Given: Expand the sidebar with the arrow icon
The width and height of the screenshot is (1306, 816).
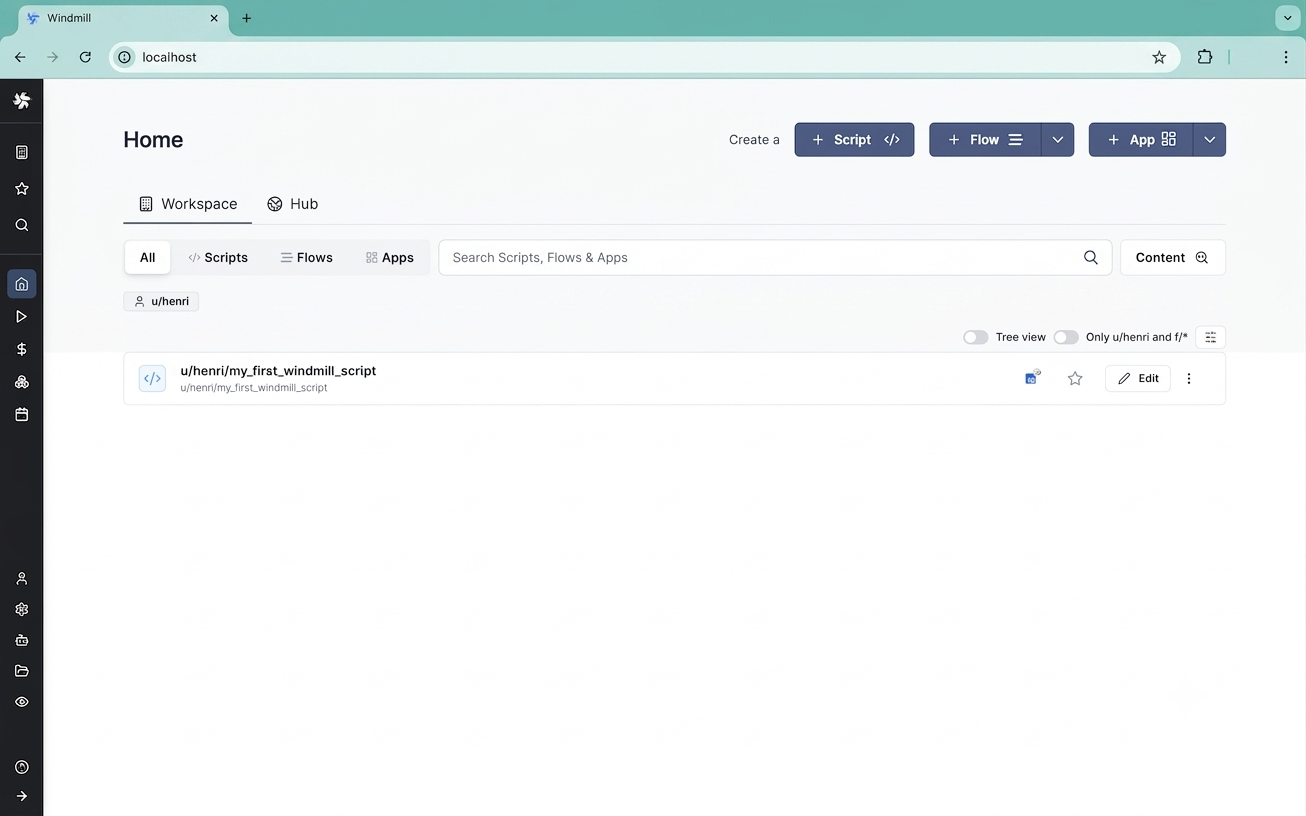Looking at the screenshot, I should point(21,796).
